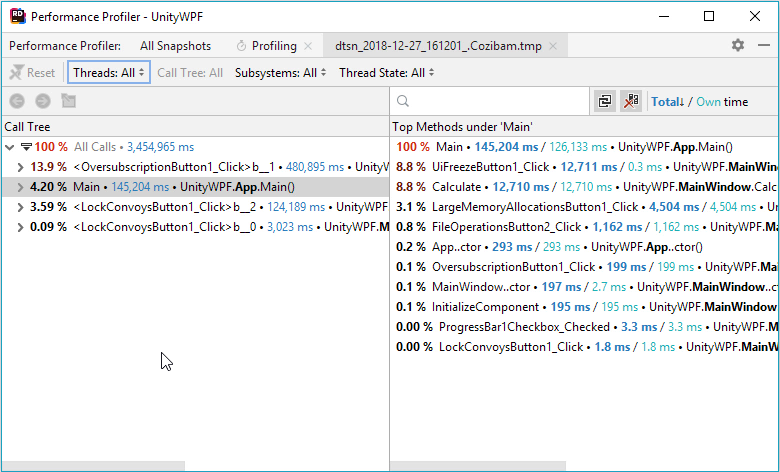Close the Profiling tab

[x=308, y=46]
